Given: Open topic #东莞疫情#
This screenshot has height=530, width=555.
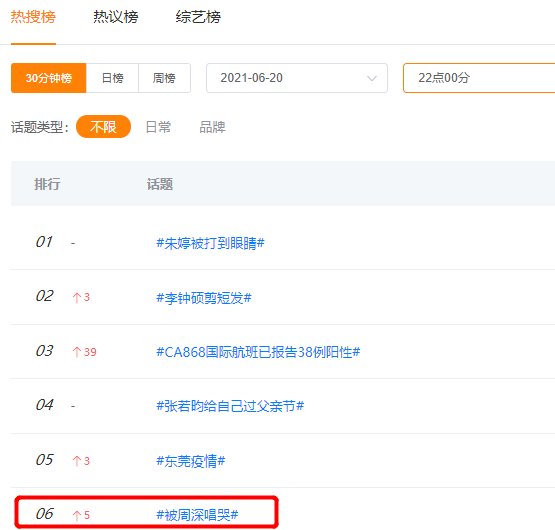Looking at the screenshot, I should [191, 461].
